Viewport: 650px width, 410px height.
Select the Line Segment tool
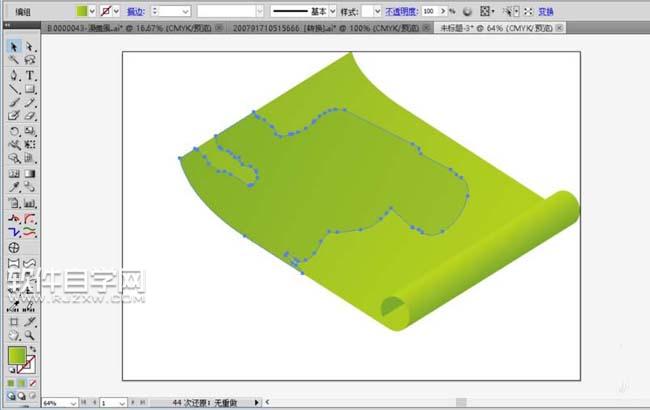pos(14,89)
